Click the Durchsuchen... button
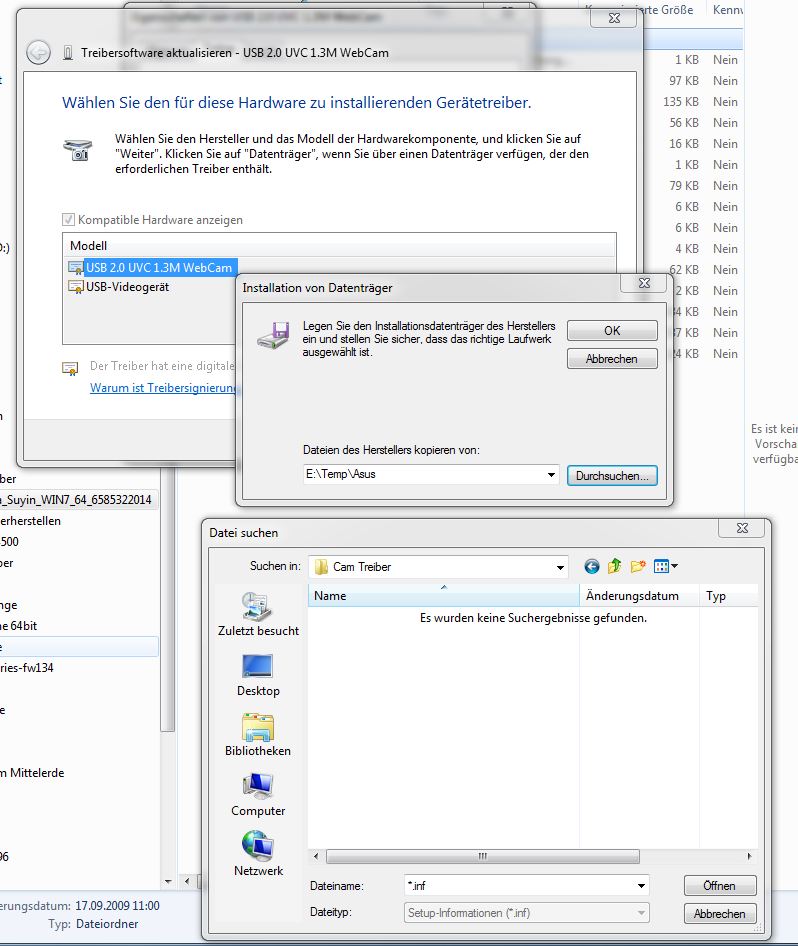Image resolution: width=798 pixels, height=946 pixels. point(612,475)
